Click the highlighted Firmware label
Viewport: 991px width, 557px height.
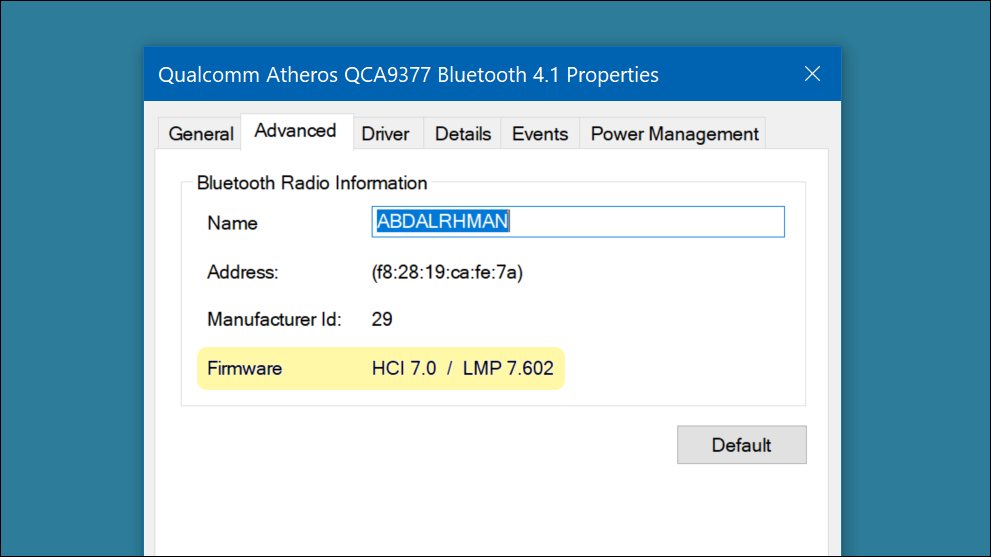[x=244, y=368]
